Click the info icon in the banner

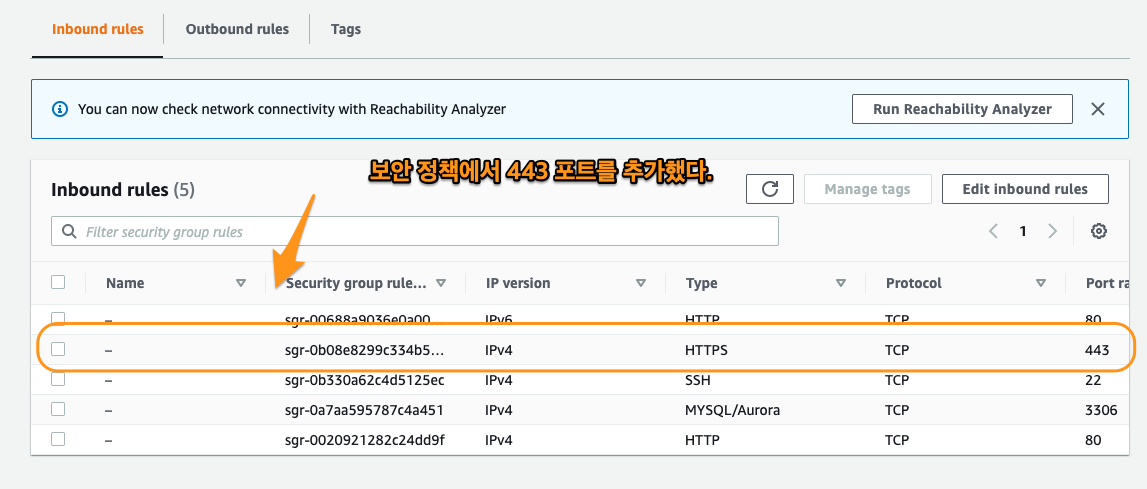(x=60, y=109)
